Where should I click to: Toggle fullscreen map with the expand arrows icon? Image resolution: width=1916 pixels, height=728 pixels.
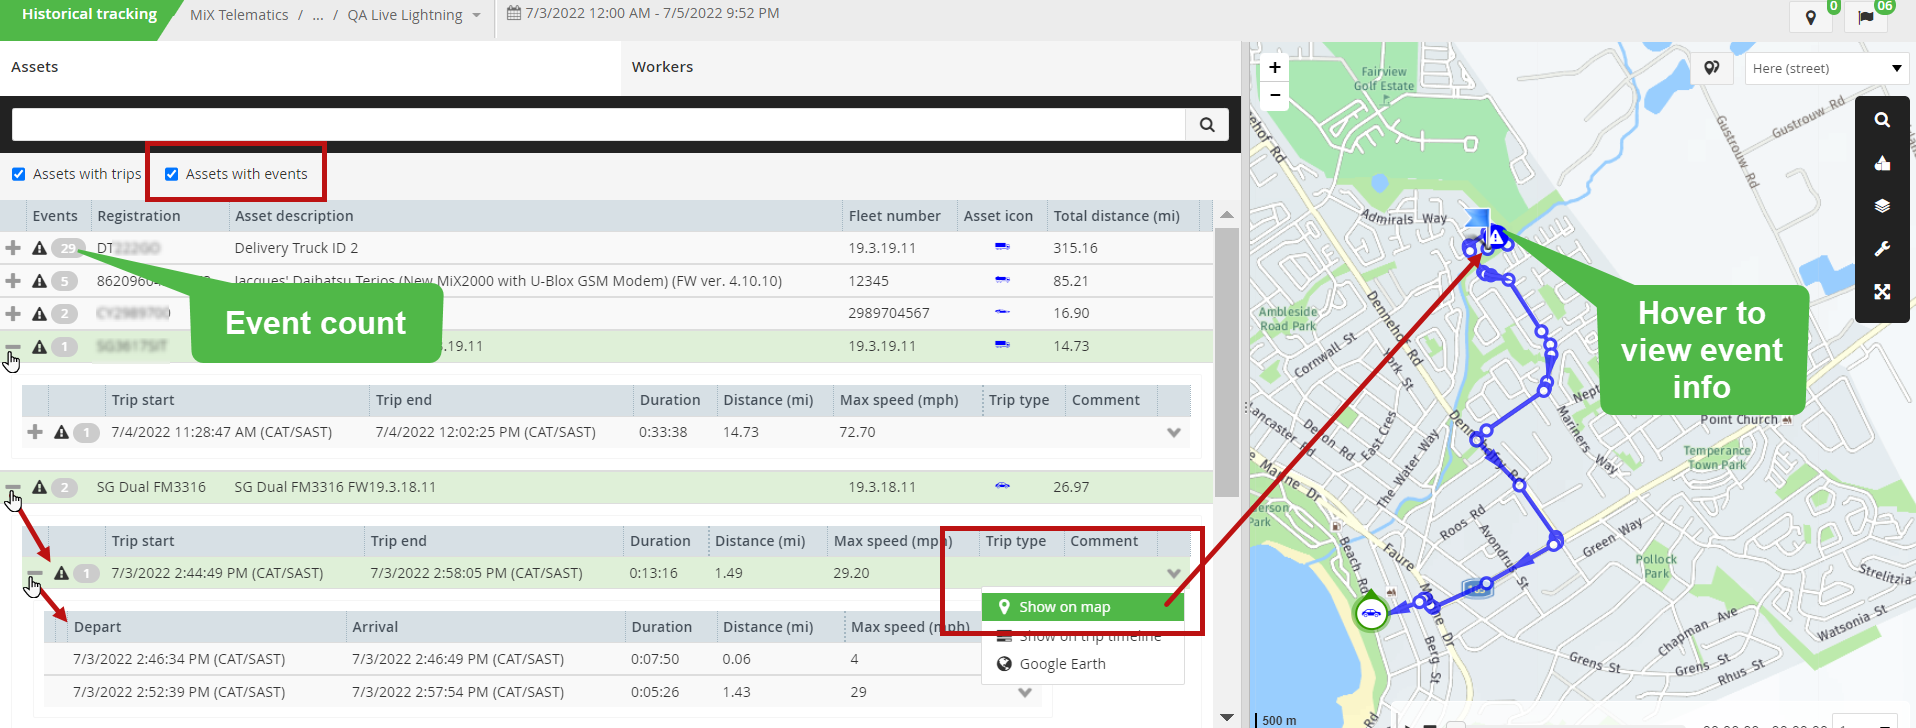click(x=1882, y=292)
